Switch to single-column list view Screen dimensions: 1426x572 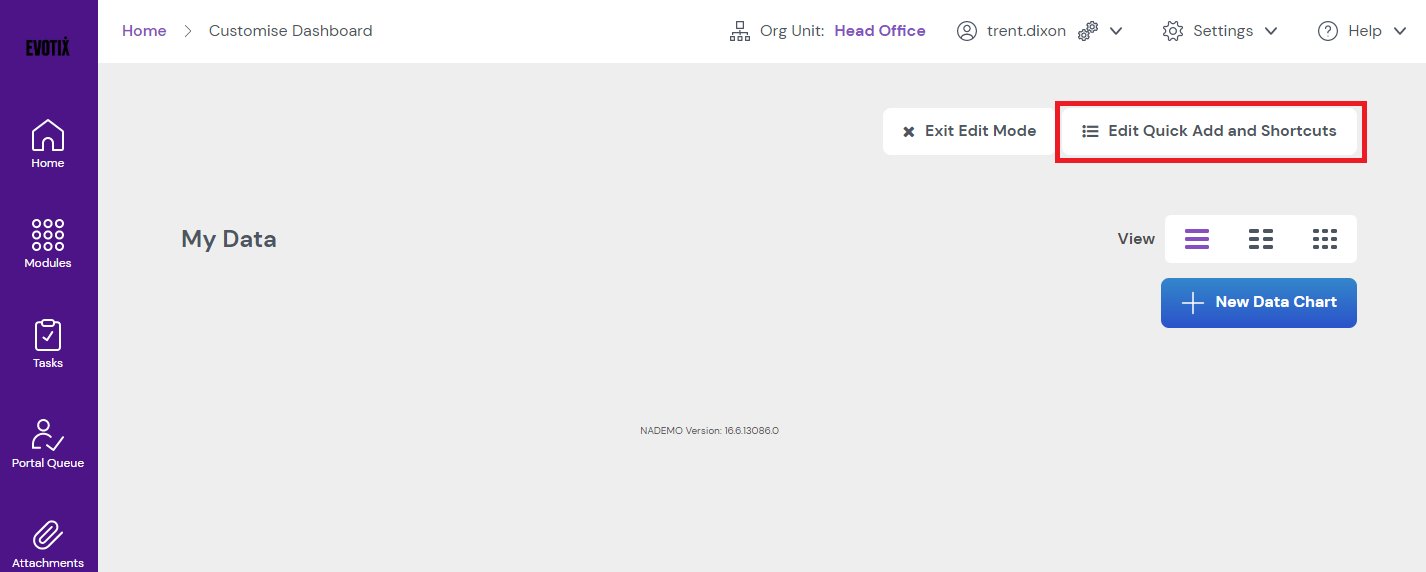pyautogui.click(x=1197, y=239)
